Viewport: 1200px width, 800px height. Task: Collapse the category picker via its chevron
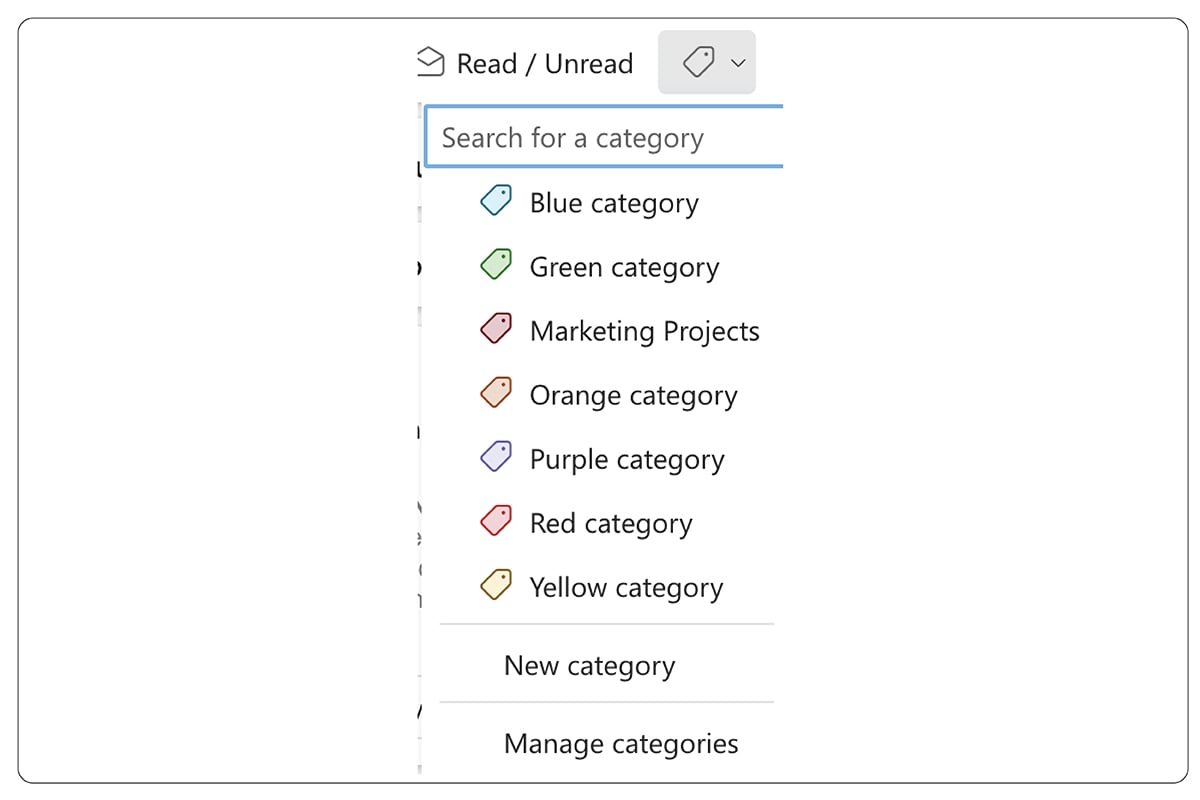(x=739, y=62)
